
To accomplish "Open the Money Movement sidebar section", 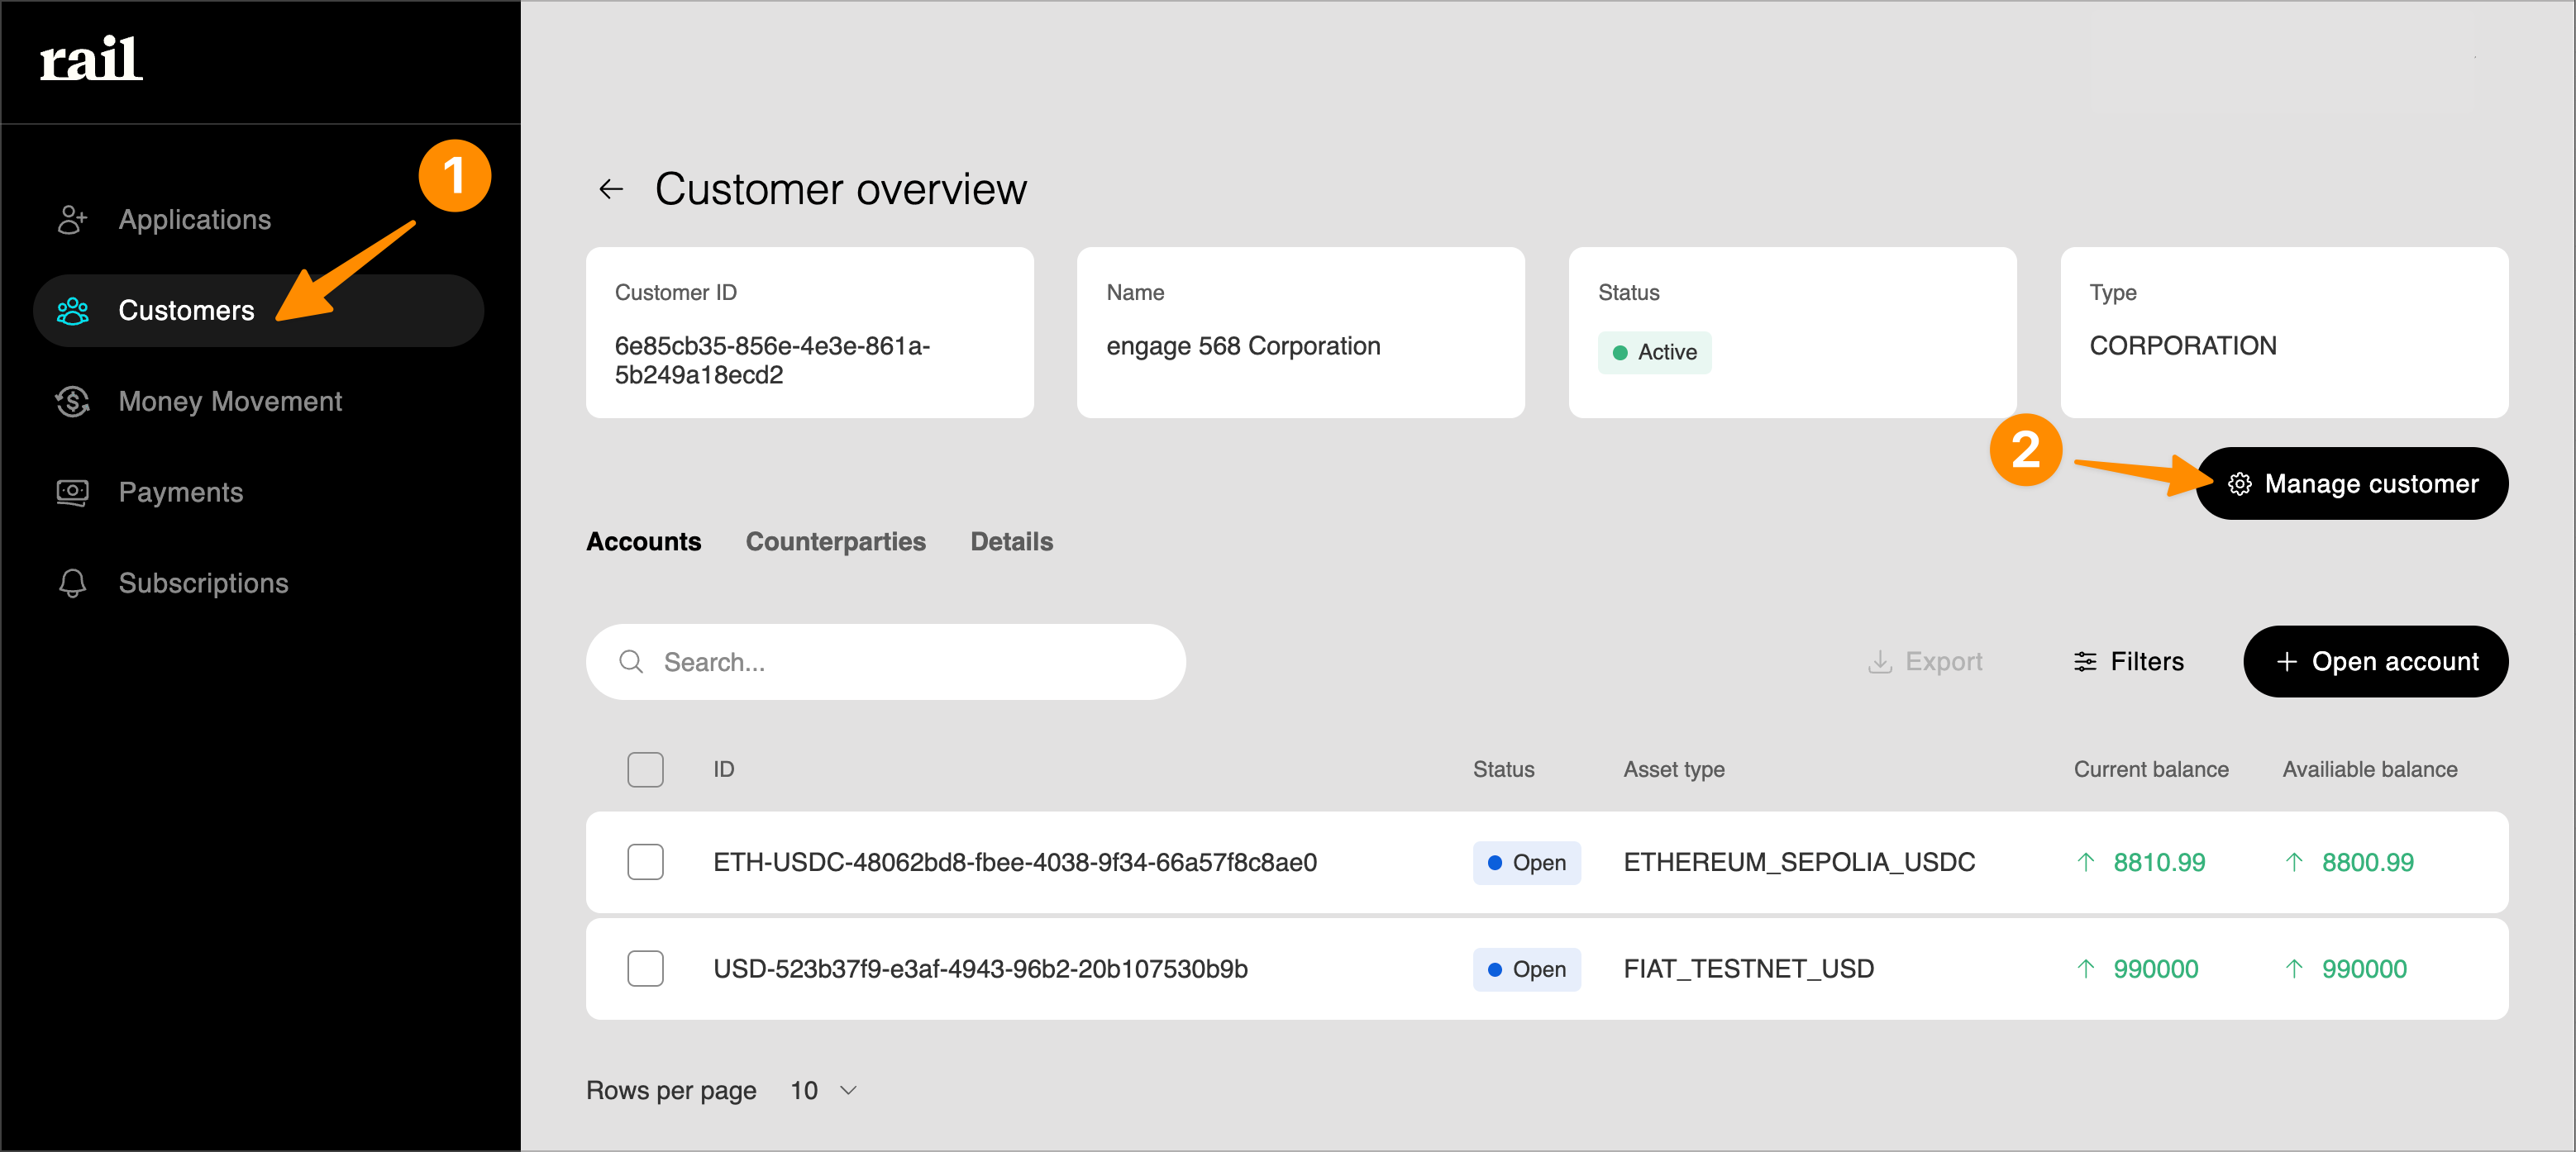I will [x=230, y=401].
